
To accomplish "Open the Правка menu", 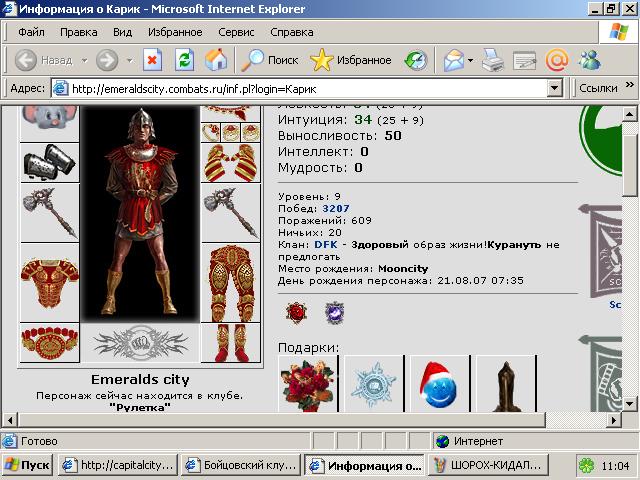I will coord(79,32).
